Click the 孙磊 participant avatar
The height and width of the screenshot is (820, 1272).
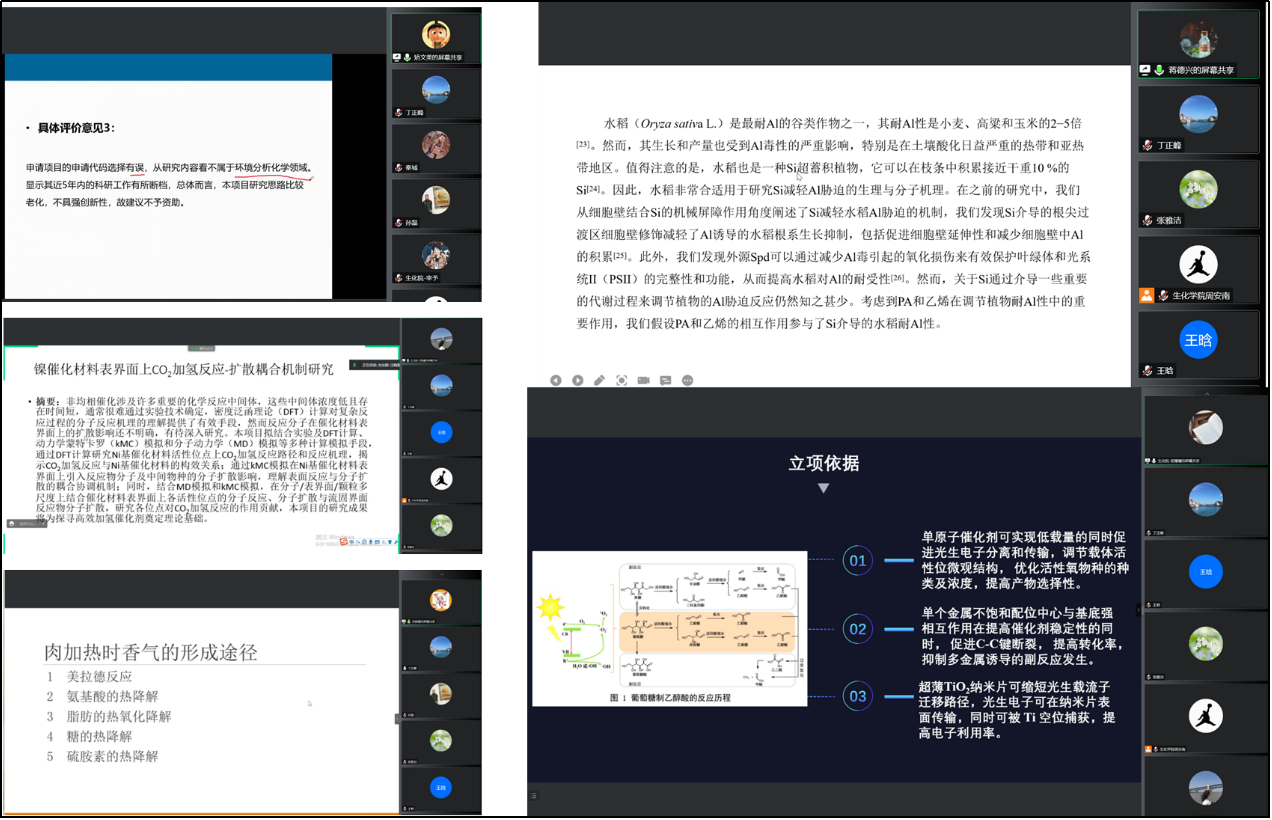(x=435, y=200)
